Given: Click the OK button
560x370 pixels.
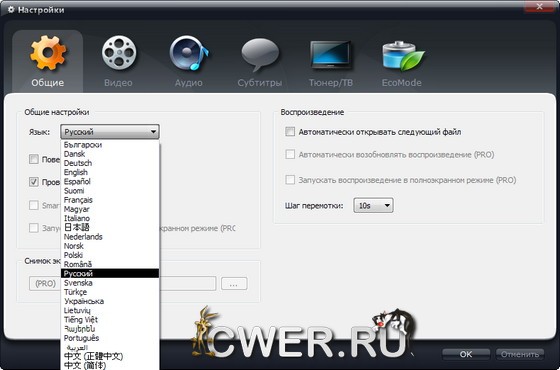Looking at the screenshot, I should point(466,354).
